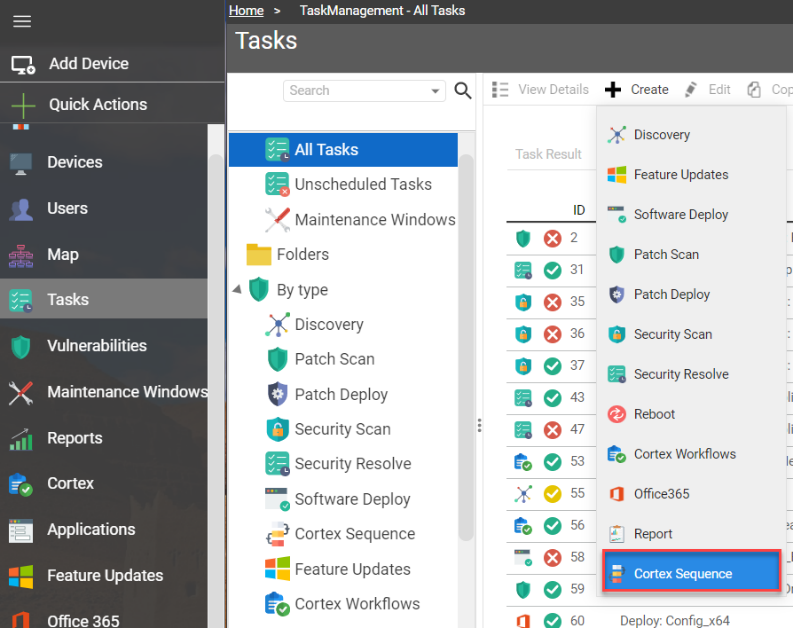Click the Reports bar chart icon

[x=21, y=439]
